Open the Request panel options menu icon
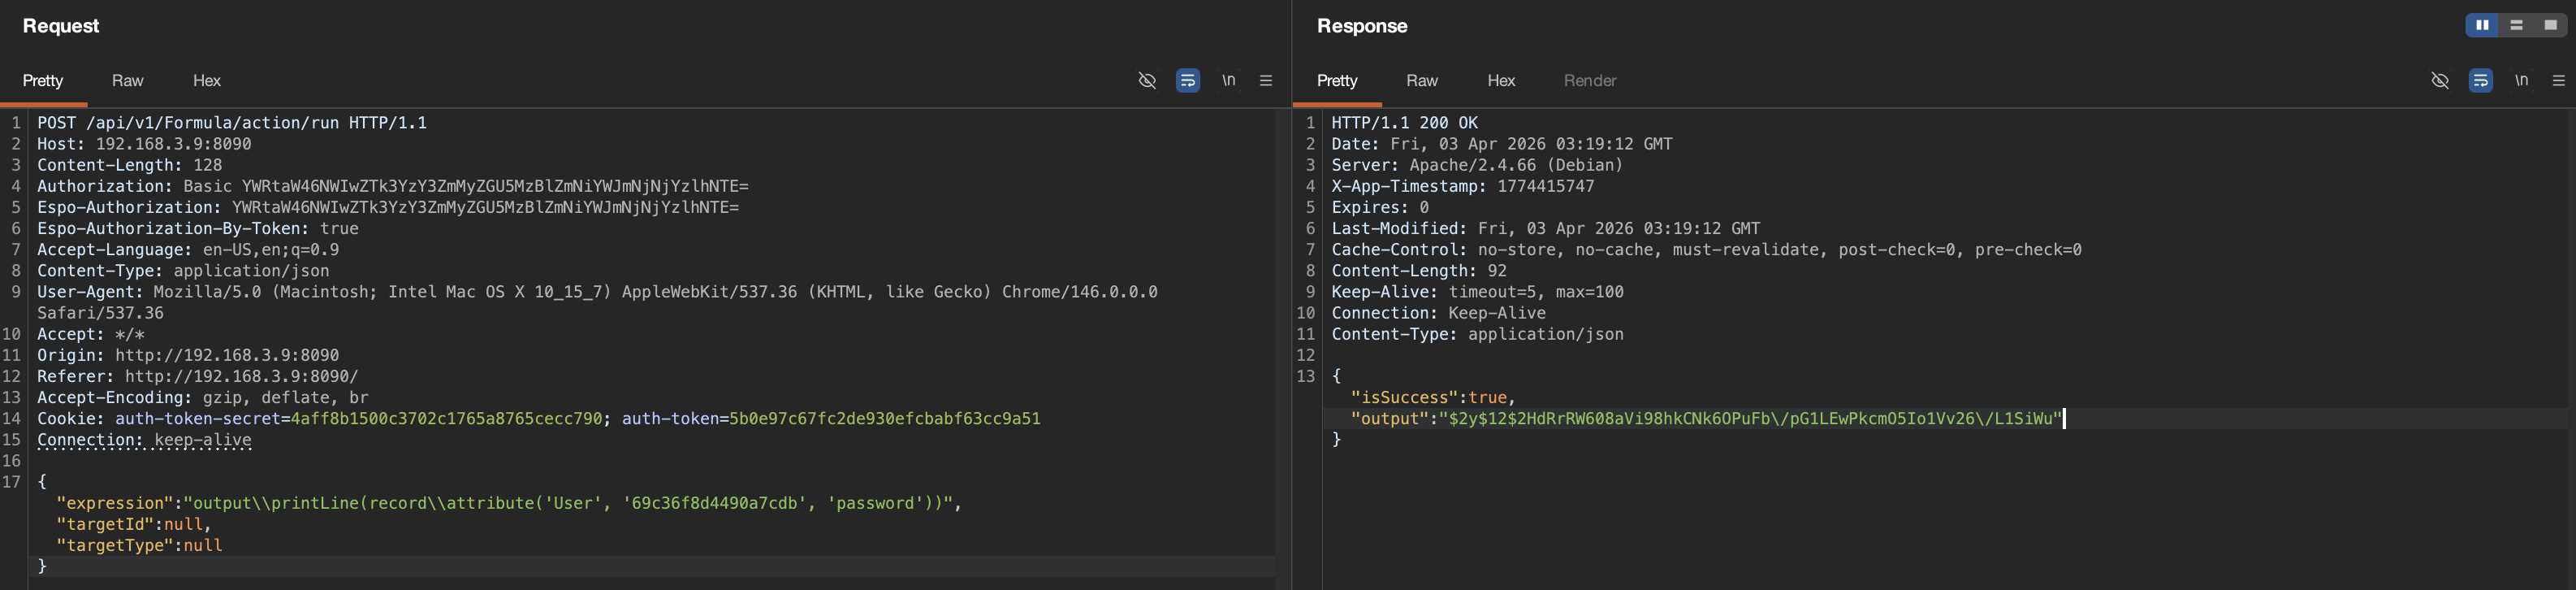 pyautogui.click(x=1266, y=80)
